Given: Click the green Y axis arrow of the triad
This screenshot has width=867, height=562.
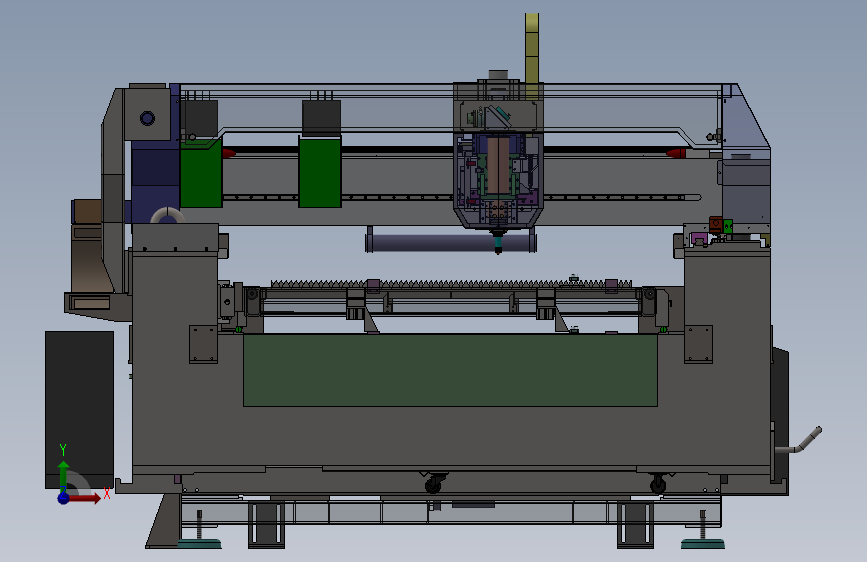Looking at the screenshot, I should point(63,475).
